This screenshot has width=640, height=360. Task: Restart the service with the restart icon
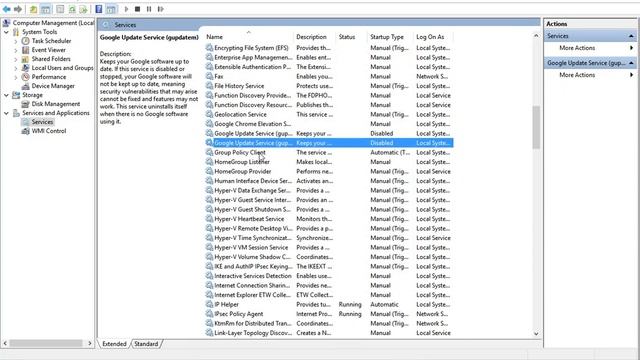tap(160, 9)
